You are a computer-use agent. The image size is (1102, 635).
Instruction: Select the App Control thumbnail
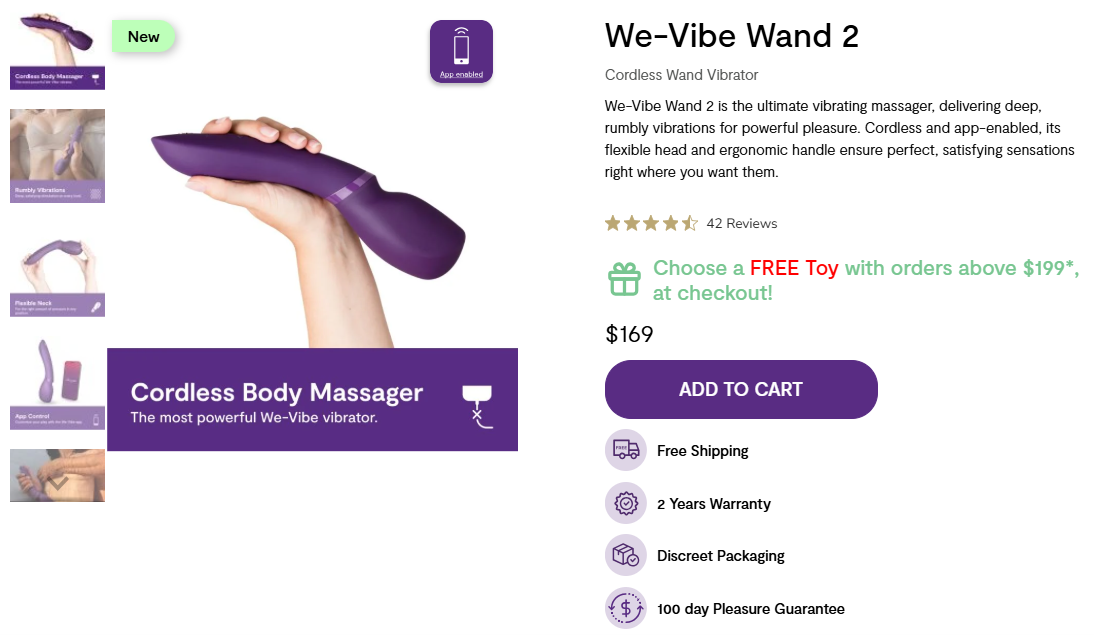(57, 384)
